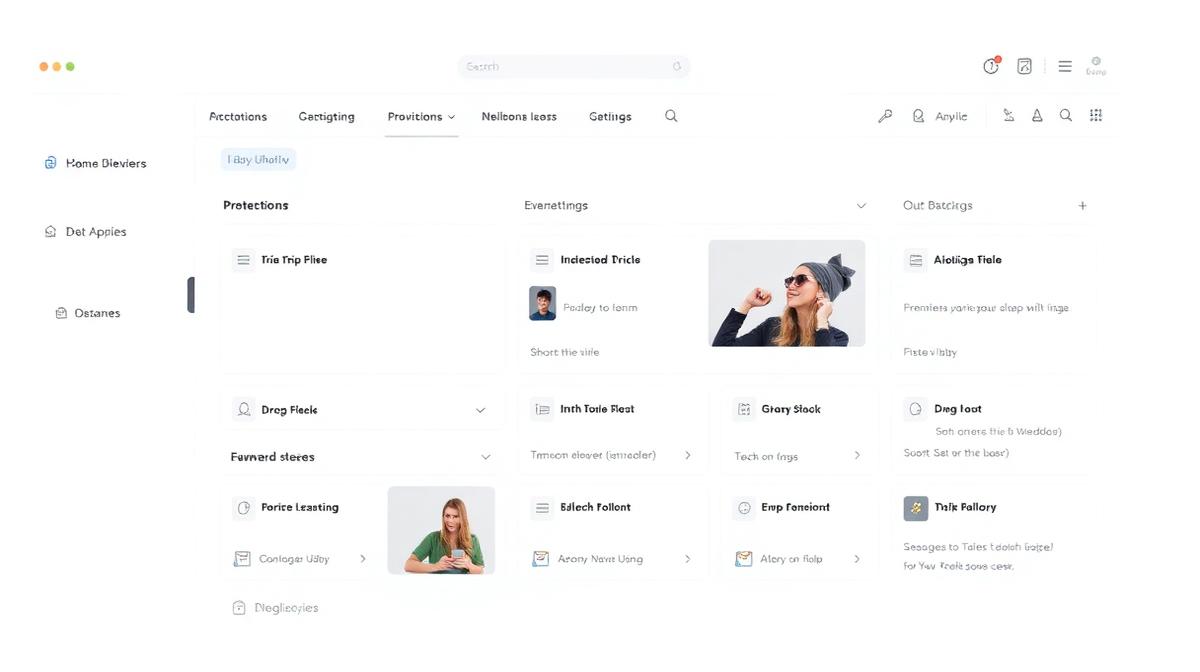
Task: Click the person icon beside Drag Fleck
Action: pos(243,410)
